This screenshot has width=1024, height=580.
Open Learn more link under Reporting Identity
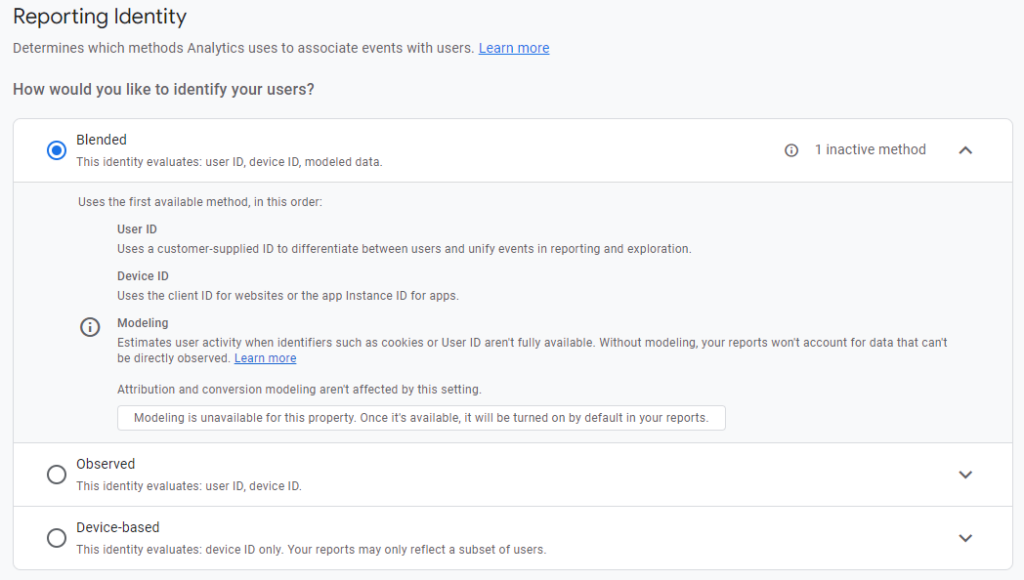[x=514, y=48]
